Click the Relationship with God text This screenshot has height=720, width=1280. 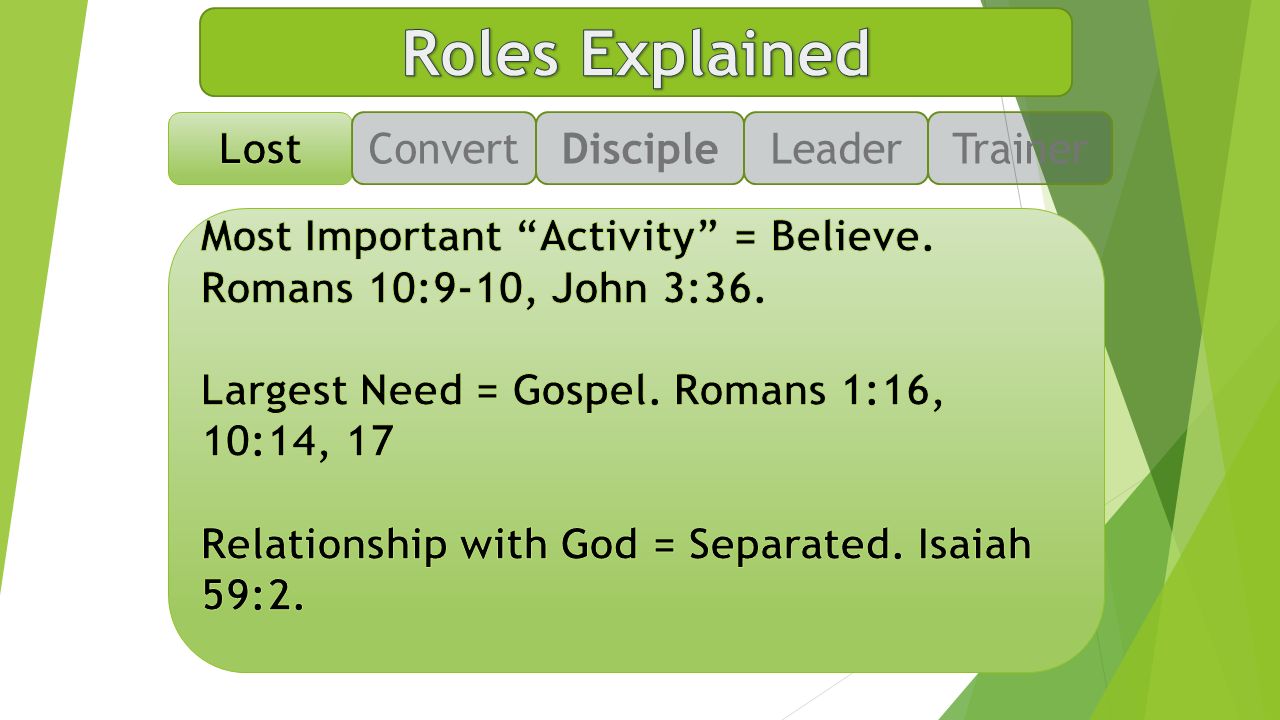[x=419, y=544]
